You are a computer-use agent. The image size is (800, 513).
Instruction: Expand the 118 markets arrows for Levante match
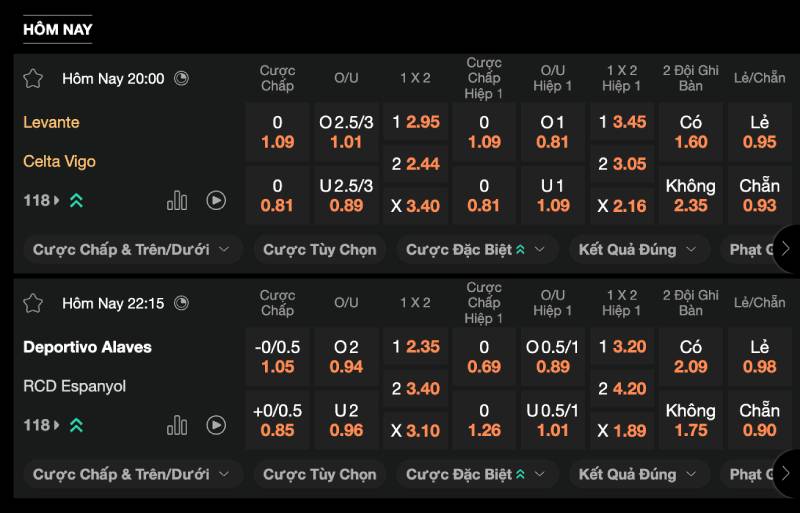[76, 201]
